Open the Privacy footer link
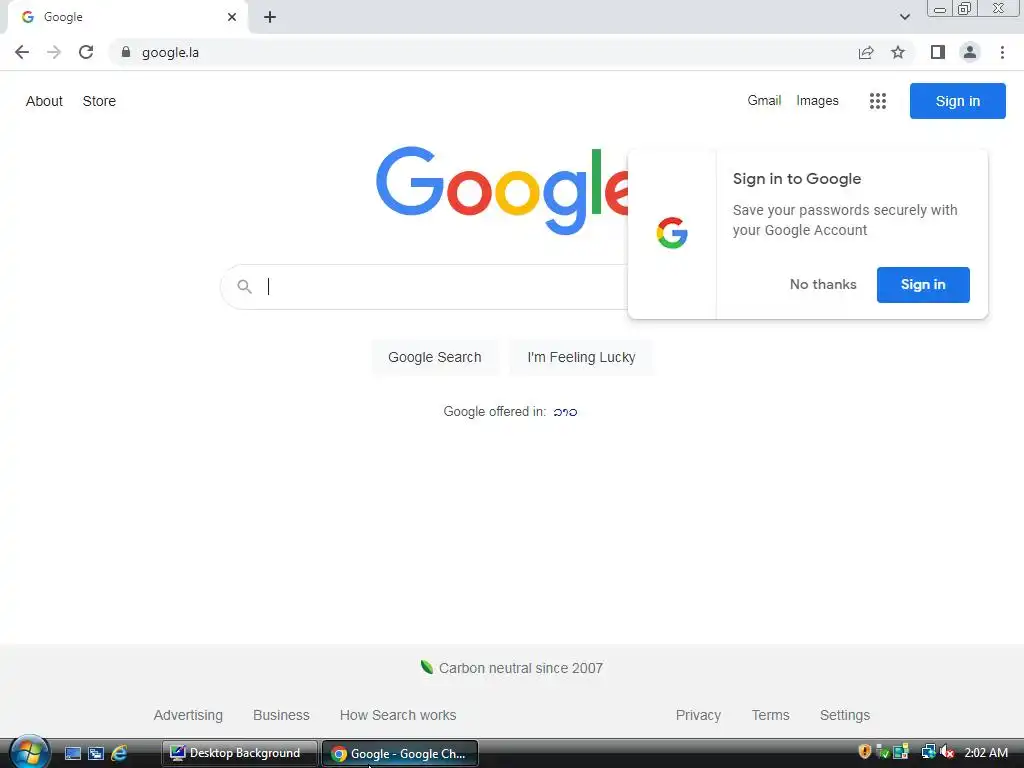The width and height of the screenshot is (1024, 768). click(698, 715)
